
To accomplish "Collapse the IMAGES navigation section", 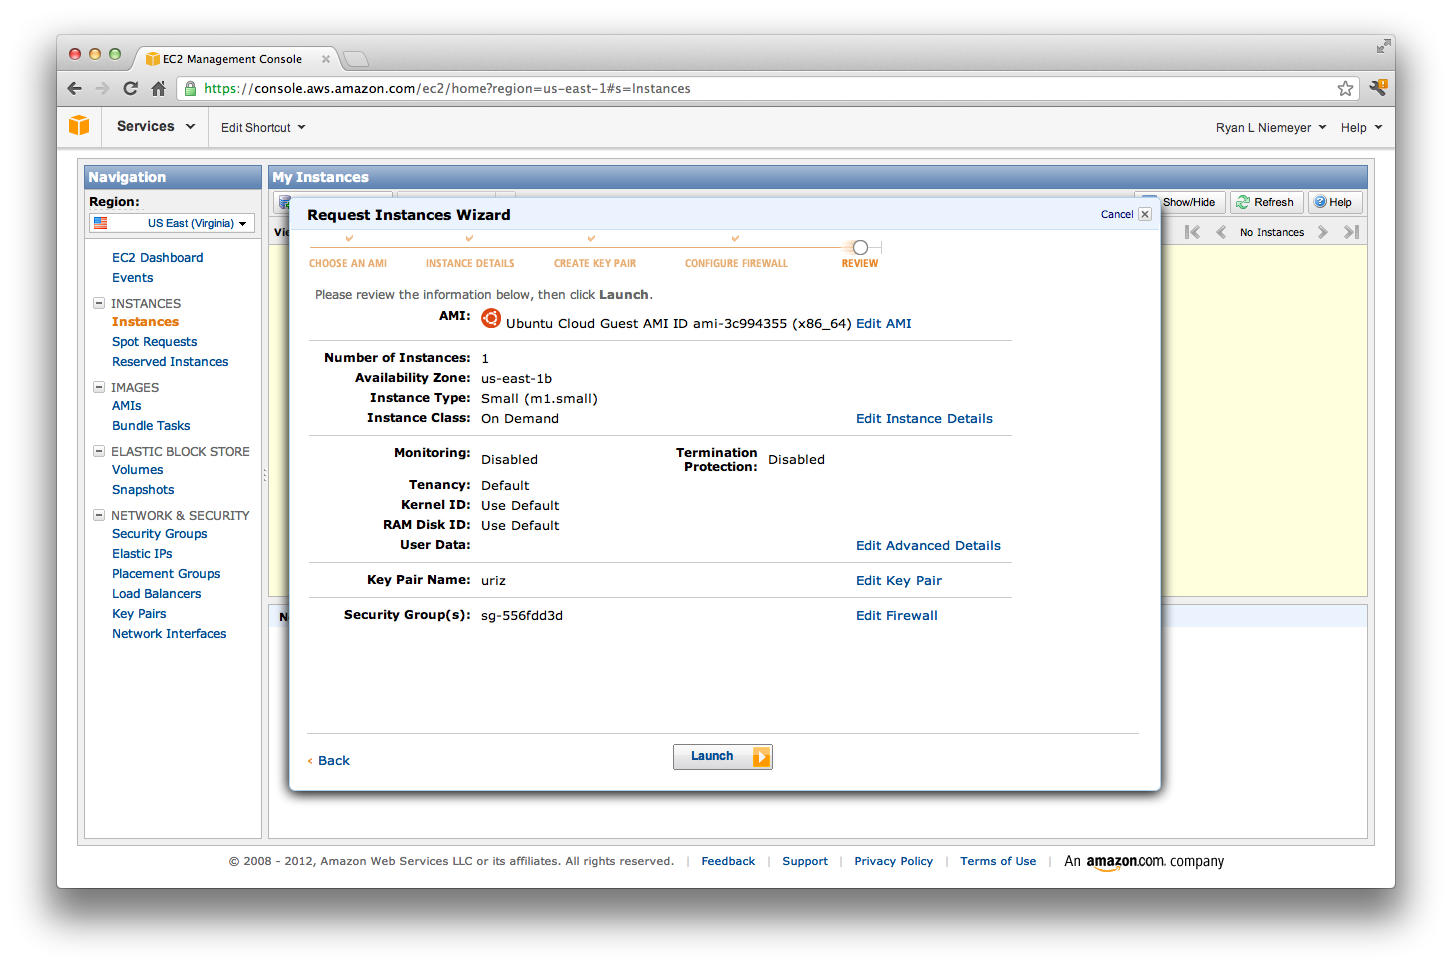I will (99, 387).
